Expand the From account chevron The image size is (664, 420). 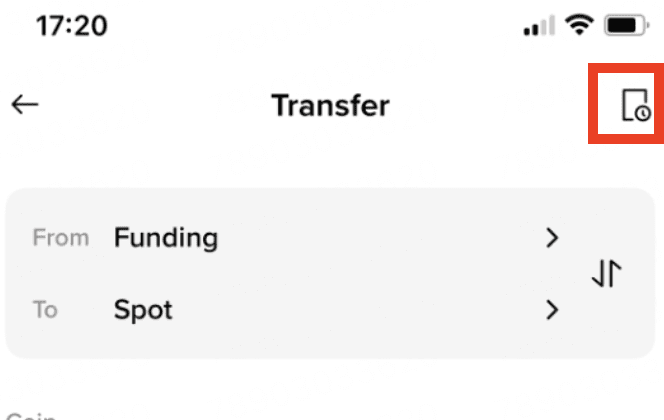(x=551, y=238)
